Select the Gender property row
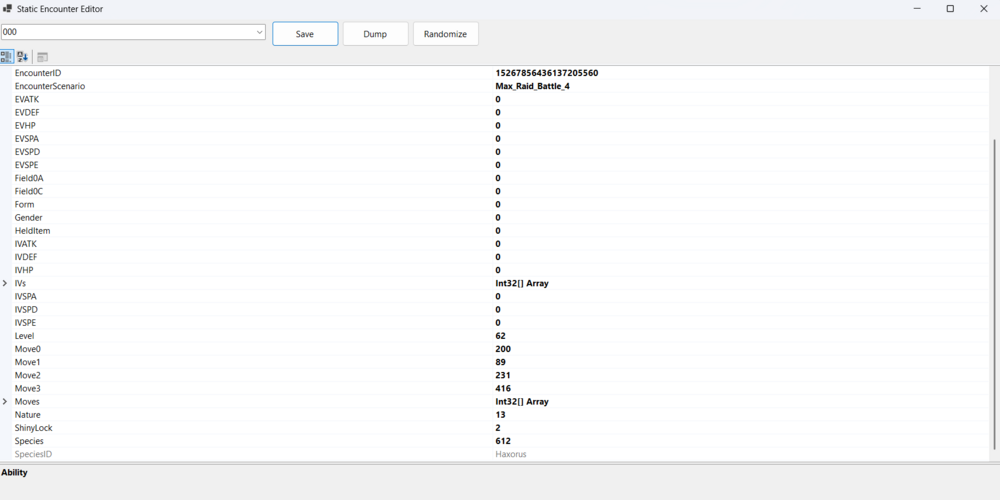The height and width of the screenshot is (500, 1000). pos(28,218)
